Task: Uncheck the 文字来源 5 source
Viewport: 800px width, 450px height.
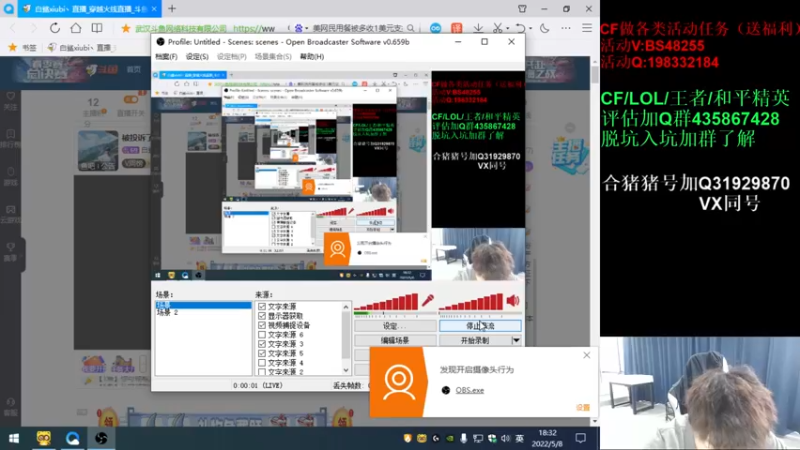Action: [262, 353]
